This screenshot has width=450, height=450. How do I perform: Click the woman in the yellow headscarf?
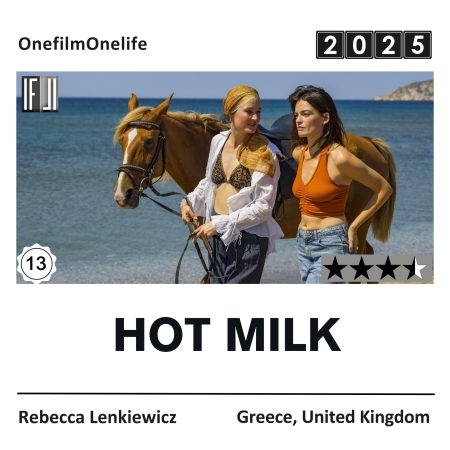pos(235,184)
